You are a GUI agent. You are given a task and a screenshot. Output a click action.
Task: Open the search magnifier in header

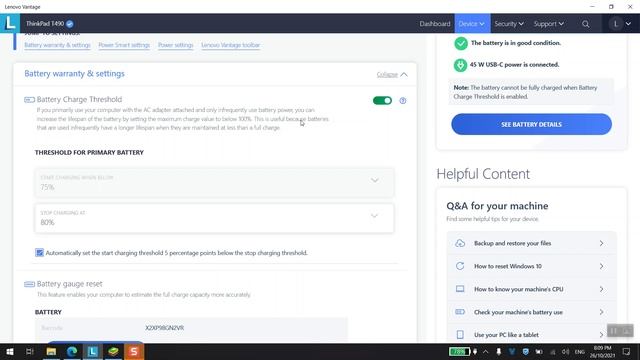pos(586,24)
